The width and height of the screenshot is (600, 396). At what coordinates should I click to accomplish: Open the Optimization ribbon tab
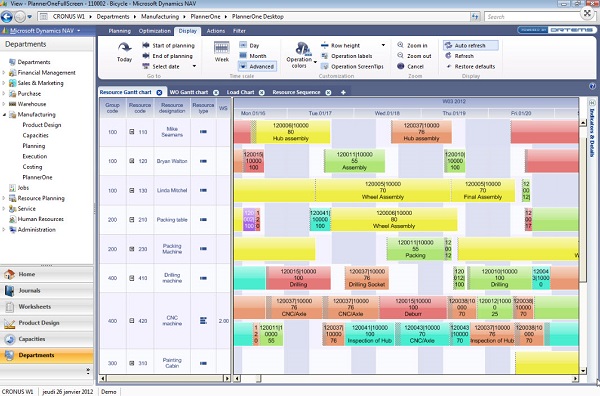[155, 31]
